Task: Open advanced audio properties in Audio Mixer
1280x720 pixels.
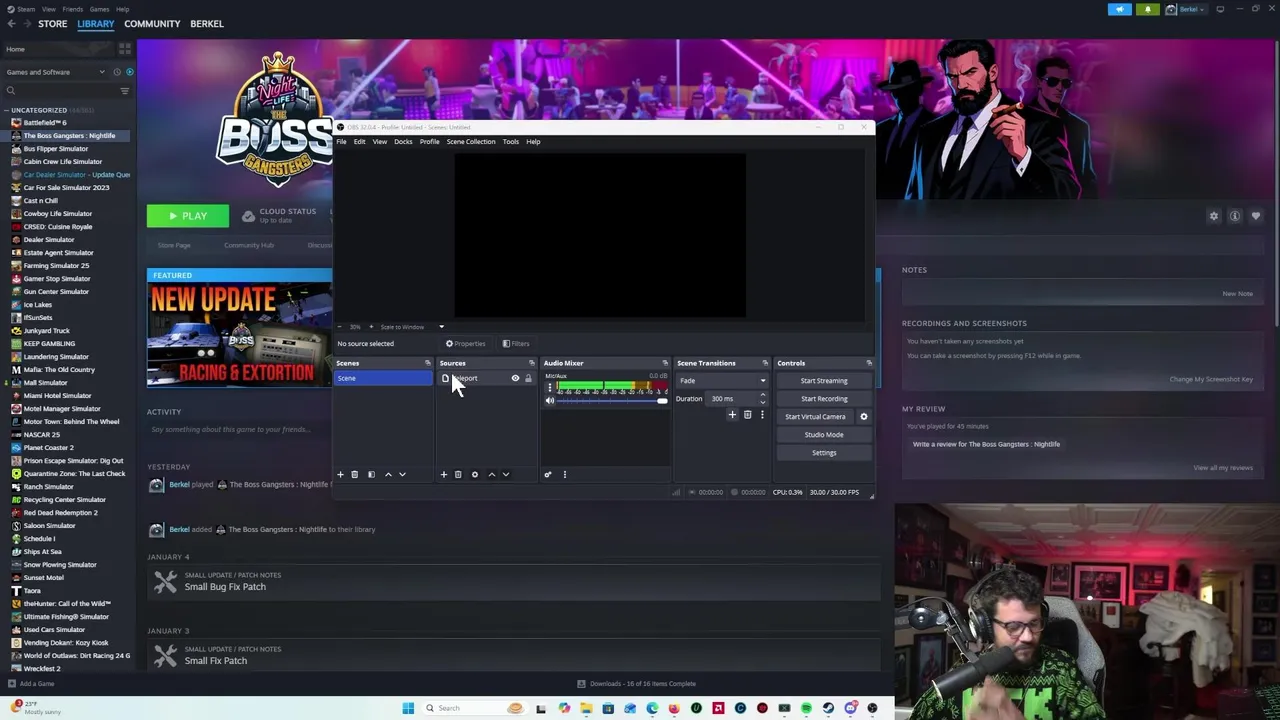Action: (547, 475)
